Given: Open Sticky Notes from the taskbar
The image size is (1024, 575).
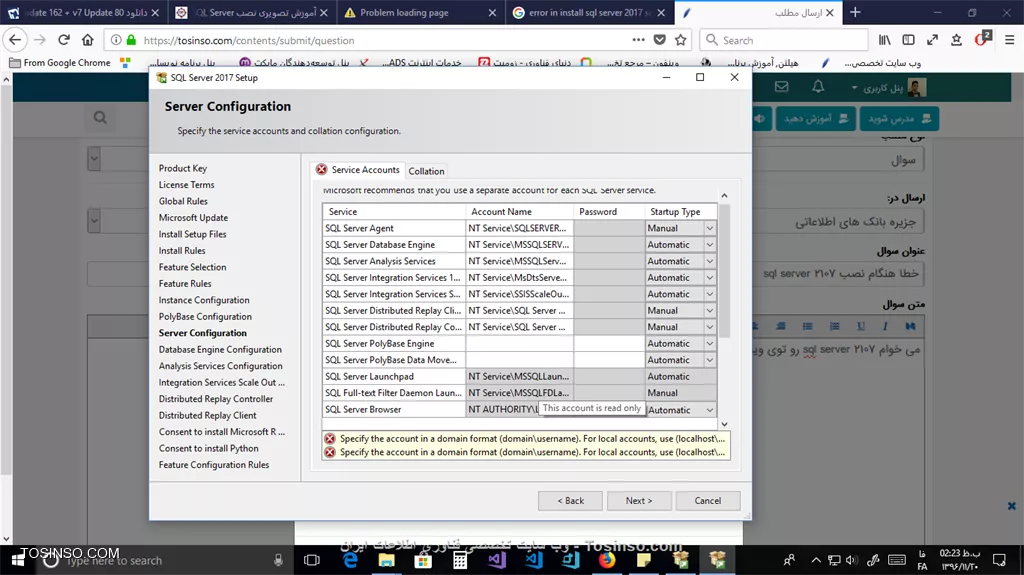Looking at the screenshot, I should tap(644, 560).
